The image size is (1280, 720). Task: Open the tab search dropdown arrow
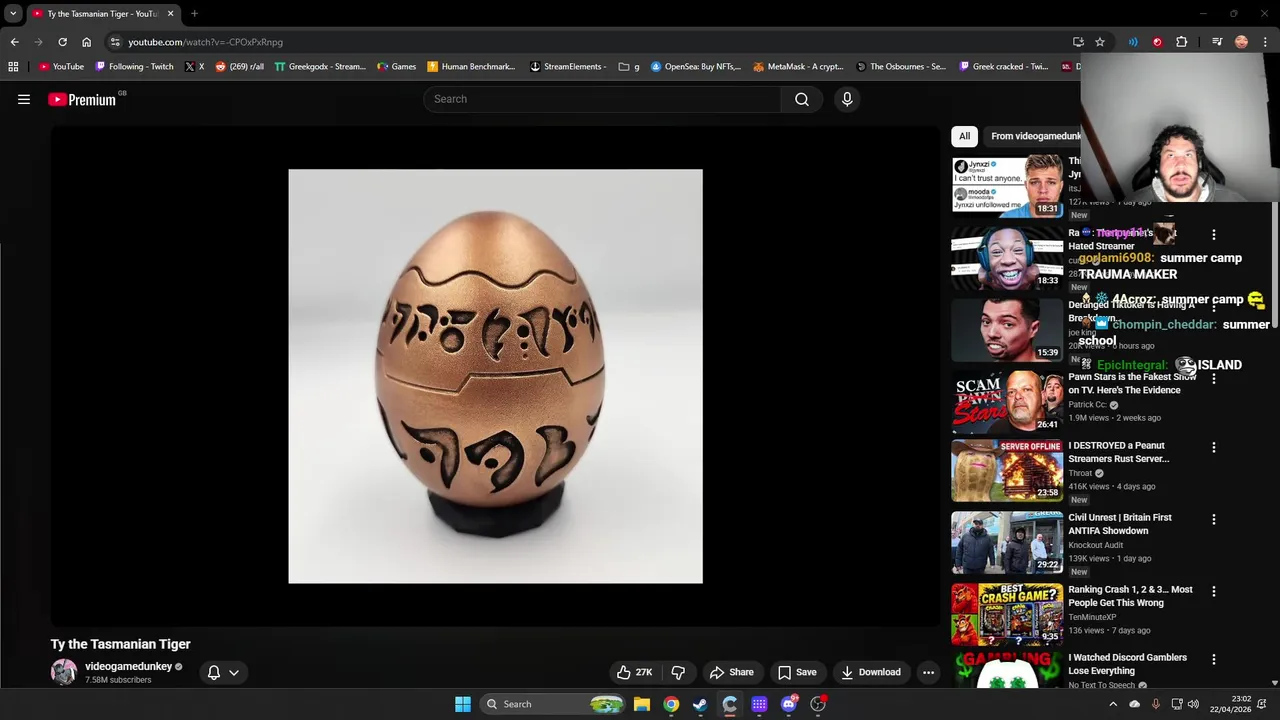pyautogui.click(x=13, y=14)
